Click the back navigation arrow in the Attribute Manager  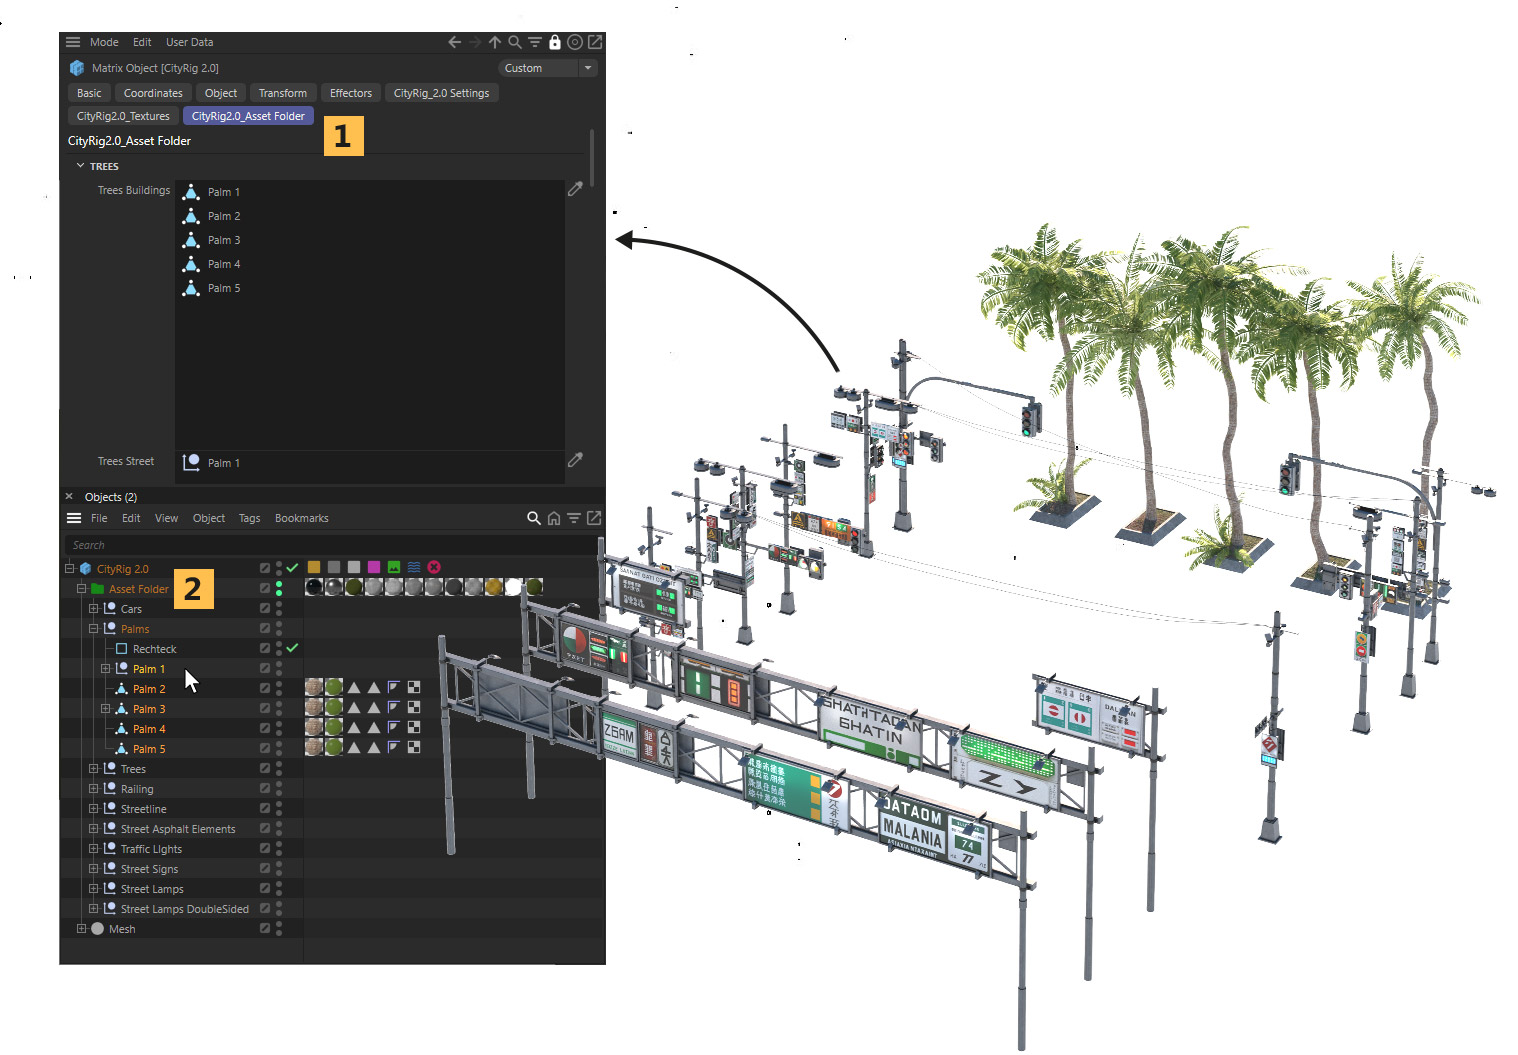[454, 42]
